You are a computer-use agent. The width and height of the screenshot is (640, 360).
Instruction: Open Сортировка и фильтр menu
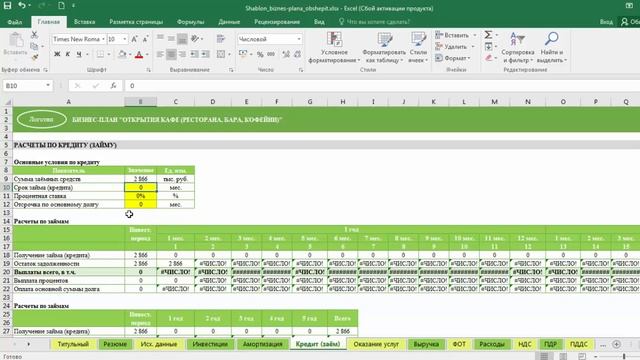pos(518,47)
